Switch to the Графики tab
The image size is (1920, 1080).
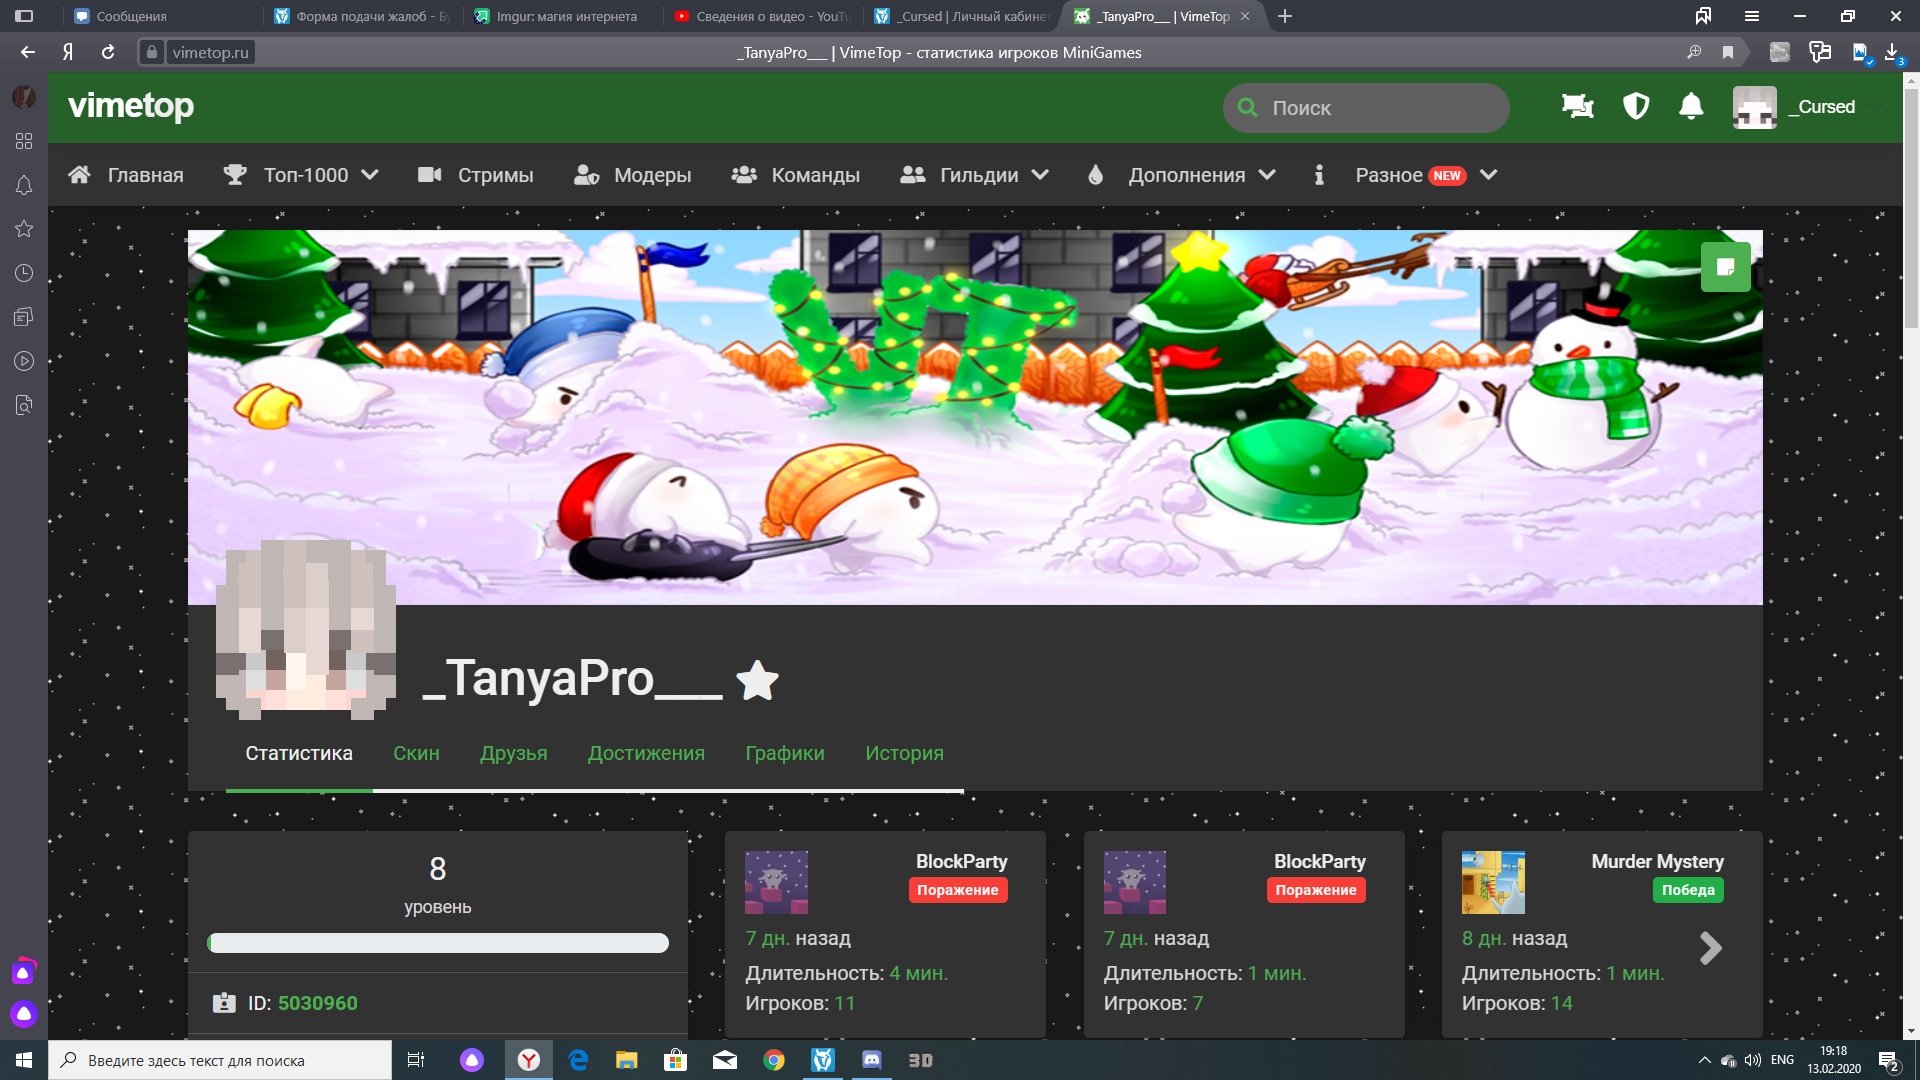click(785, 753)
